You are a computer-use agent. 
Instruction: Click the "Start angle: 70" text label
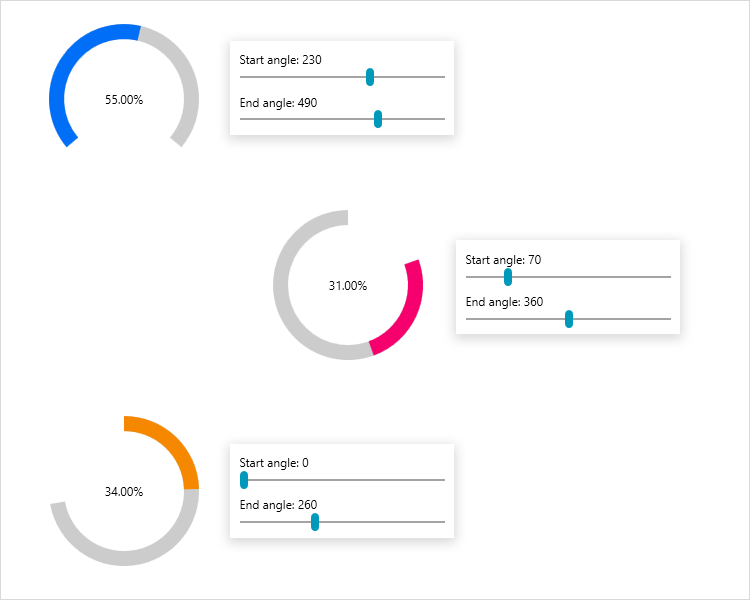pos(504,260)
